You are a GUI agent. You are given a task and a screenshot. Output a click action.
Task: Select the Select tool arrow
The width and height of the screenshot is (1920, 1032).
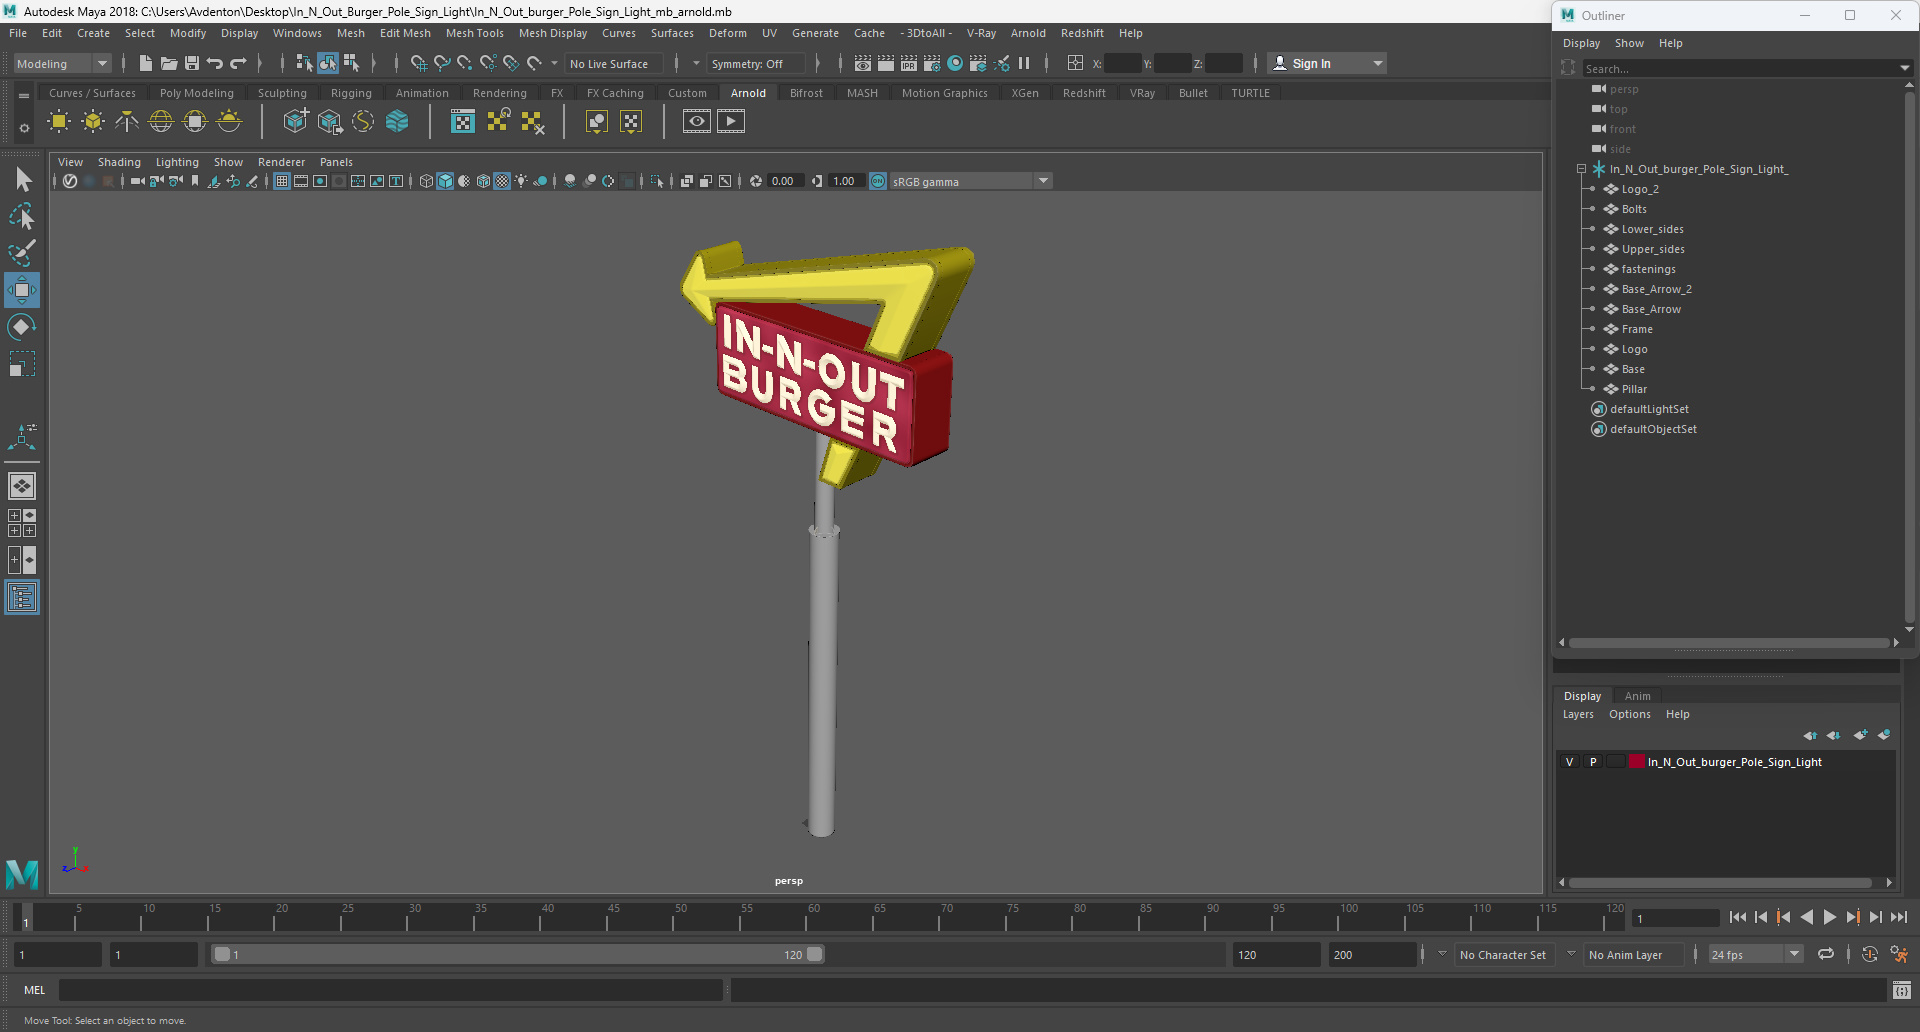[22, 180]
